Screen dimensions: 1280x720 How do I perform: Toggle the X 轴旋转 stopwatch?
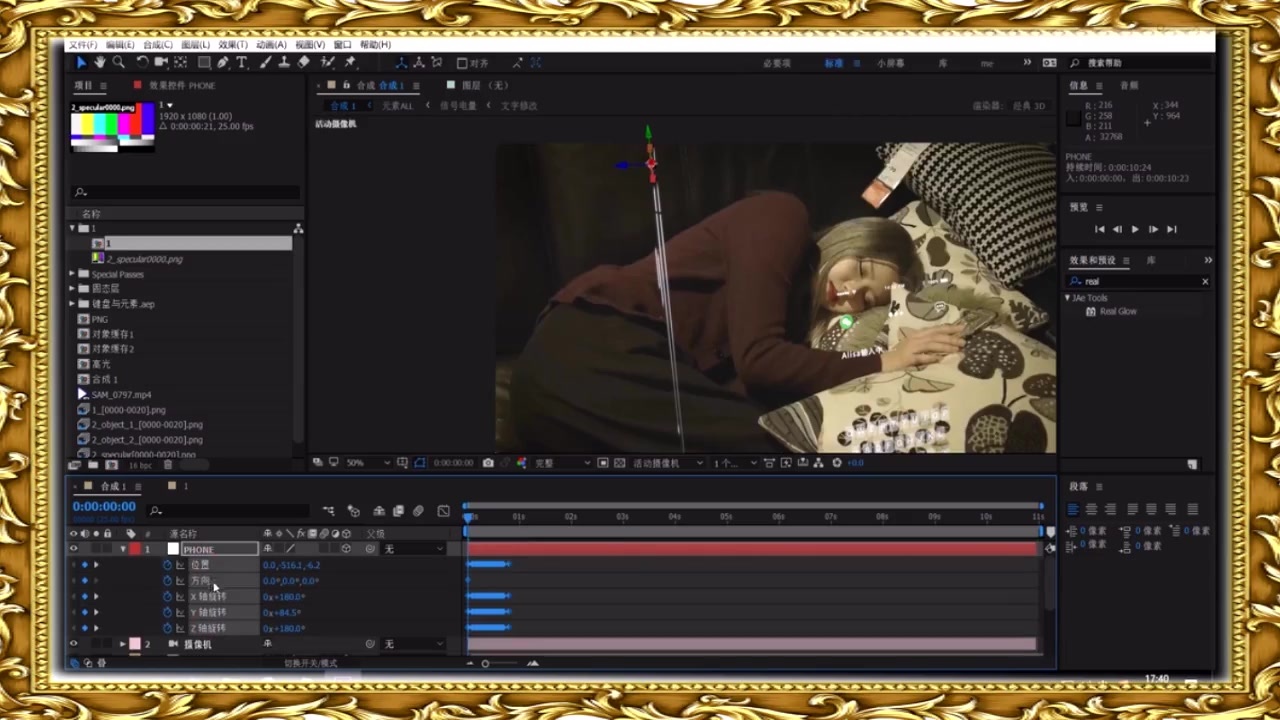pyautogui.click(x=167, y=597)
